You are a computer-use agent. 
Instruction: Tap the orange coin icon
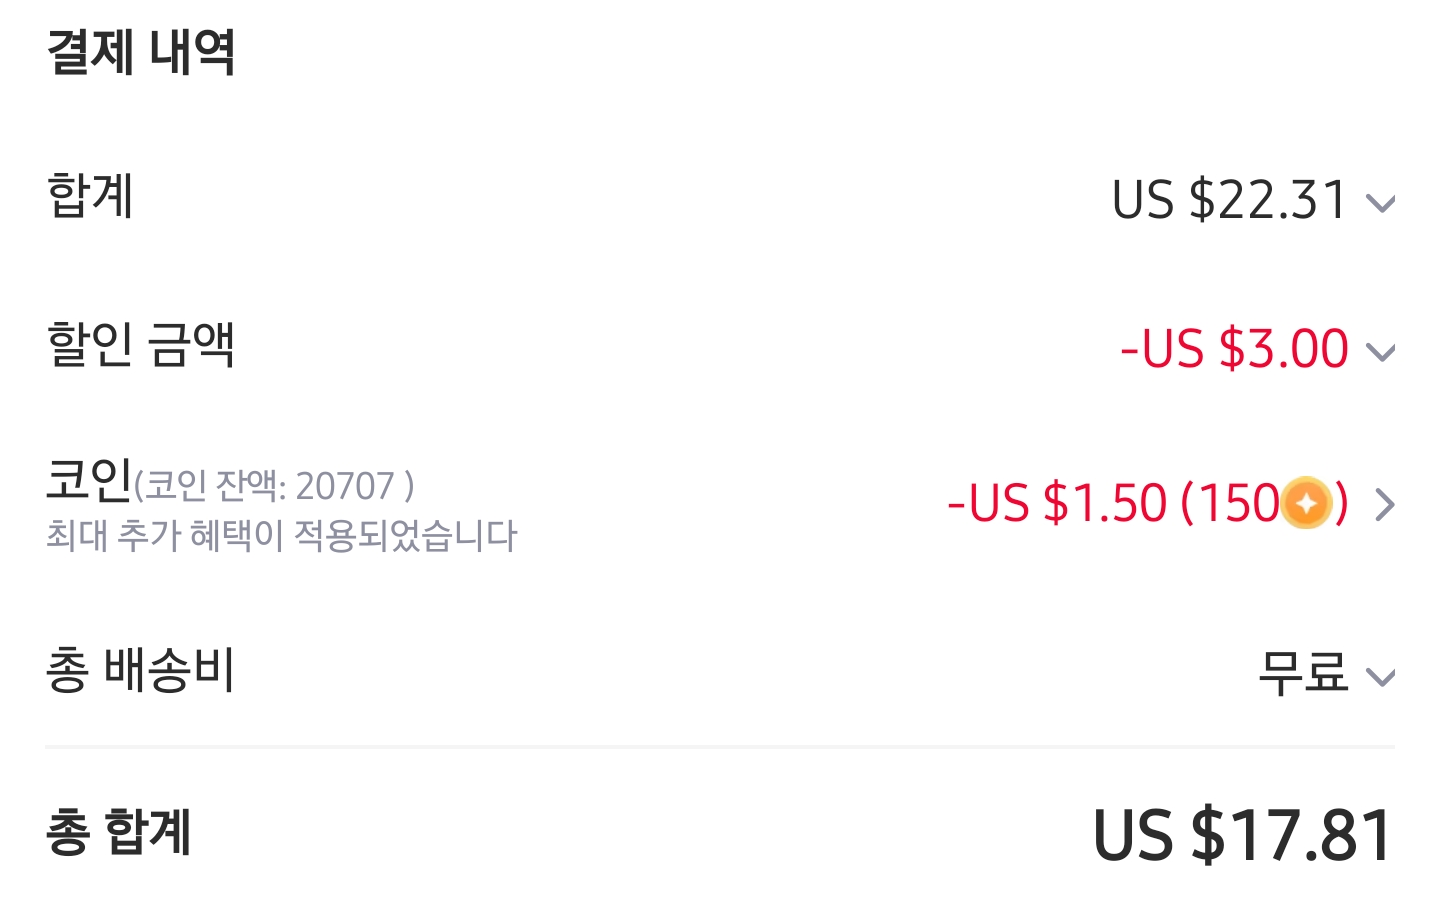(x=1306, y=503)
